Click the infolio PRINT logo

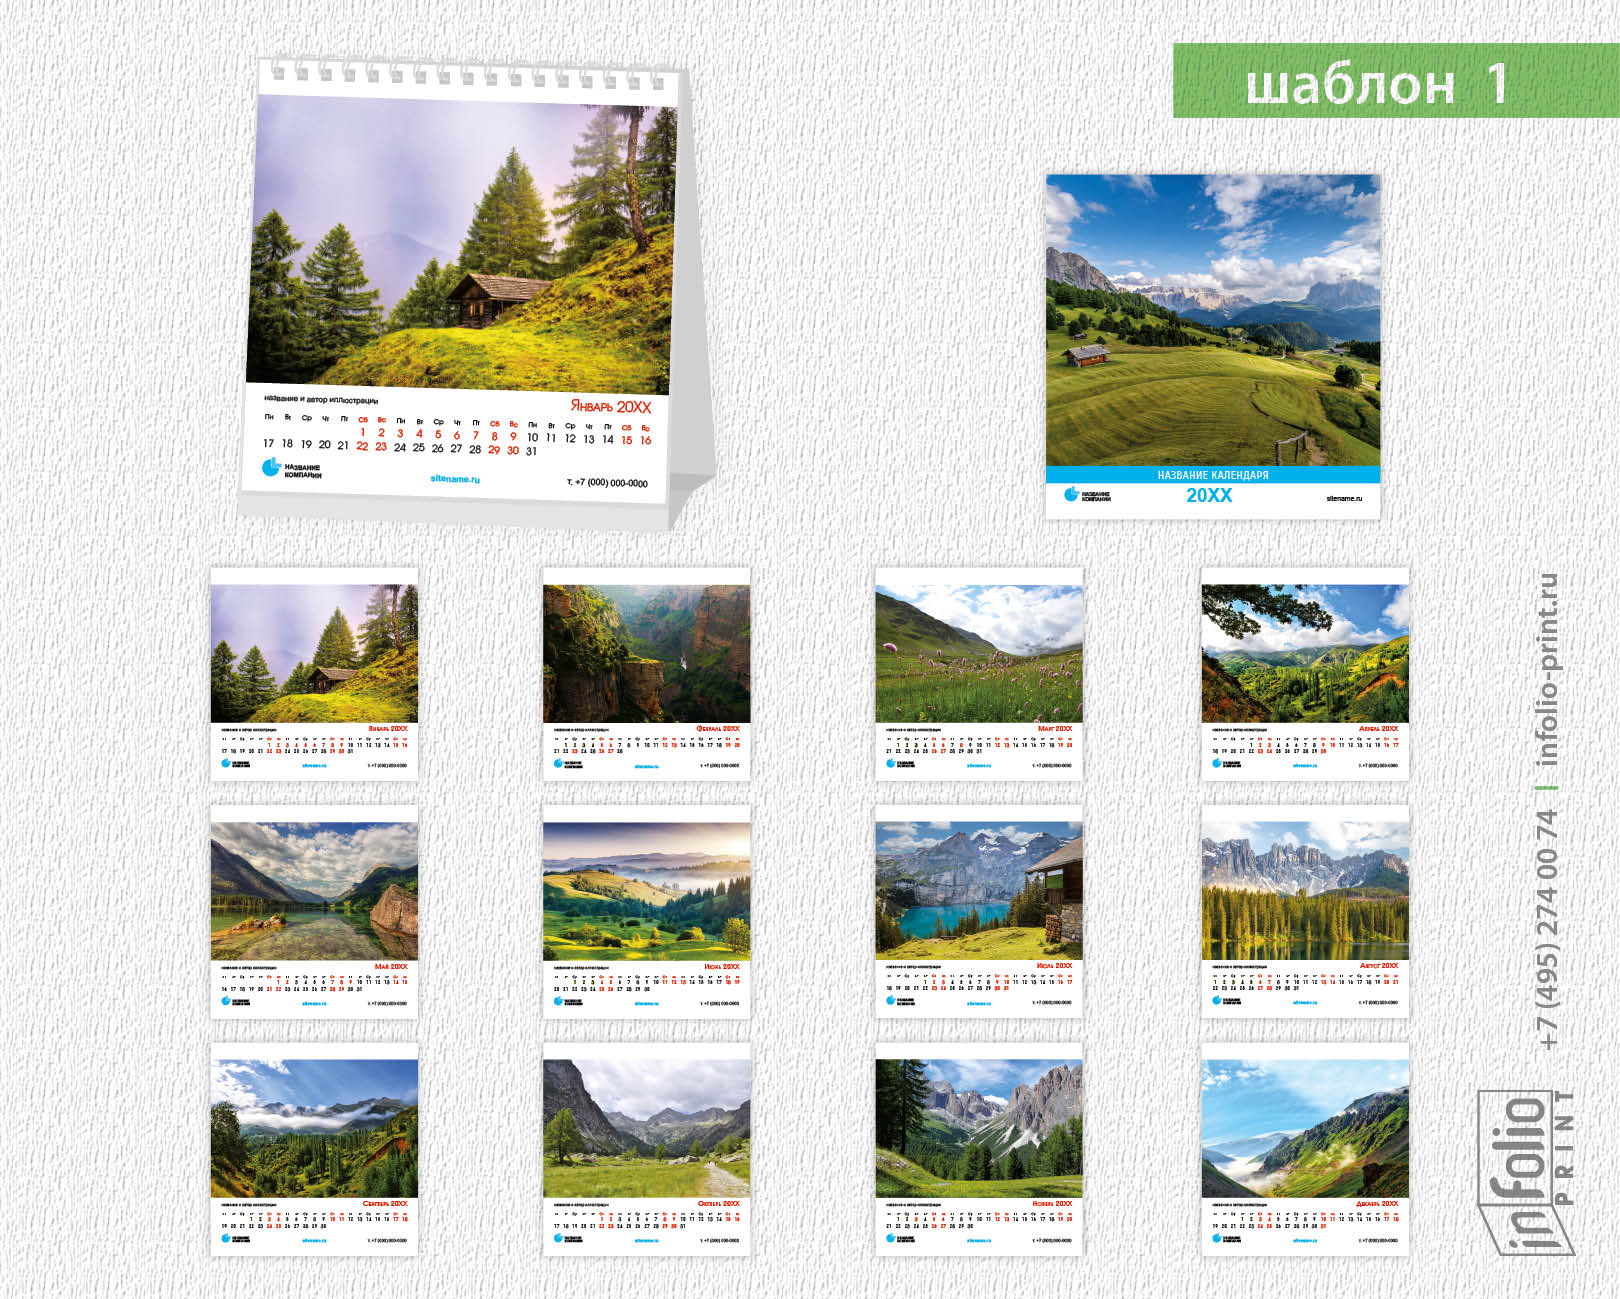tap(1527, 1172)
